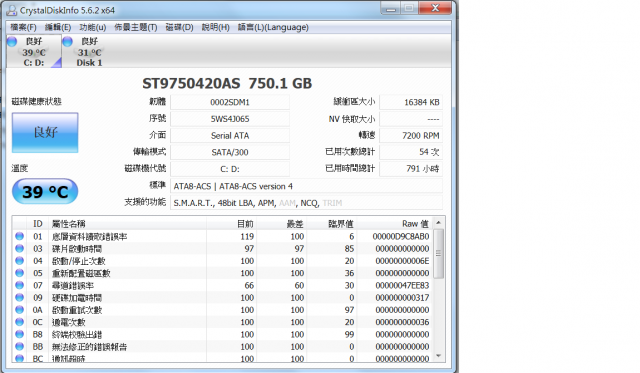Click the status orb of attribute 0A
The image size is (640, 373).
[19, 309]
